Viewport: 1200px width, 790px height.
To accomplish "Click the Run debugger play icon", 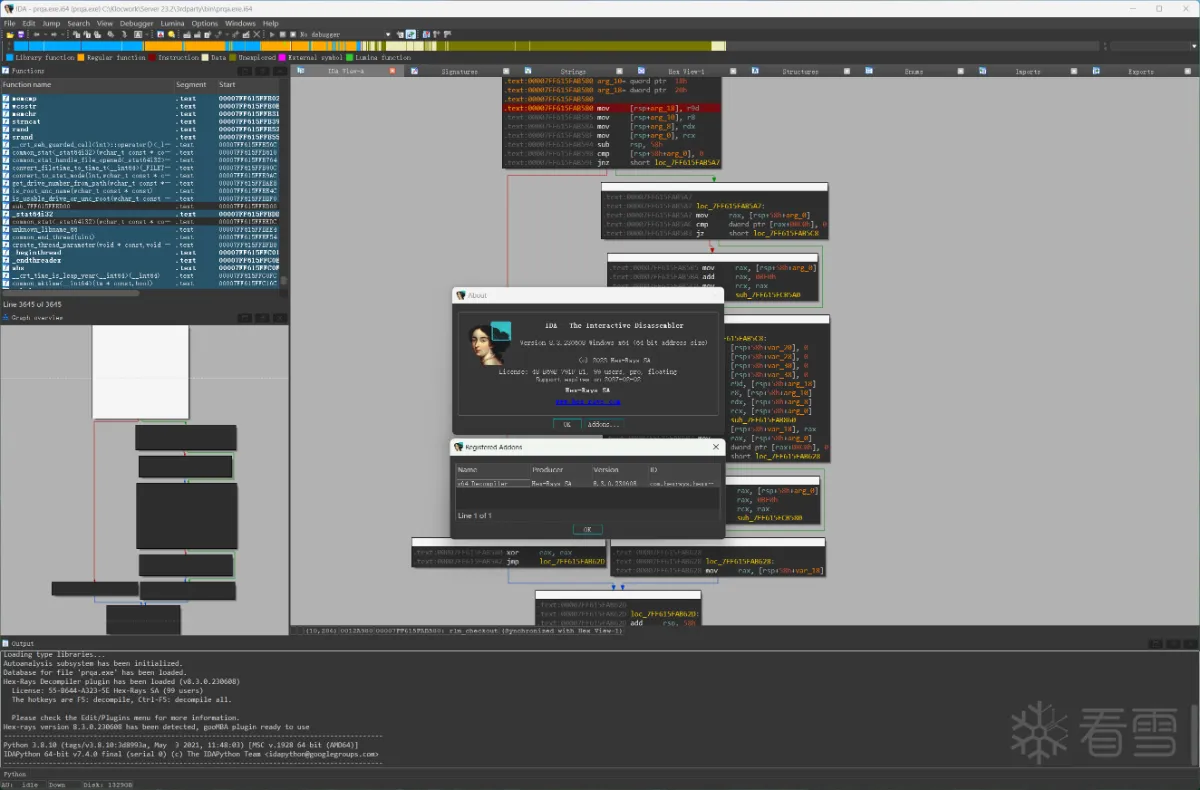I will point(271,34).
